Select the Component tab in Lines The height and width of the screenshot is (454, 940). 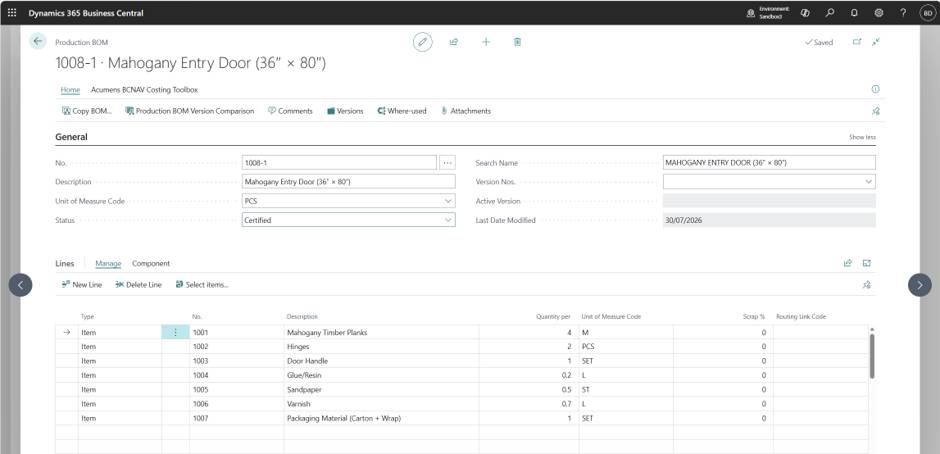tap(150, 264)
